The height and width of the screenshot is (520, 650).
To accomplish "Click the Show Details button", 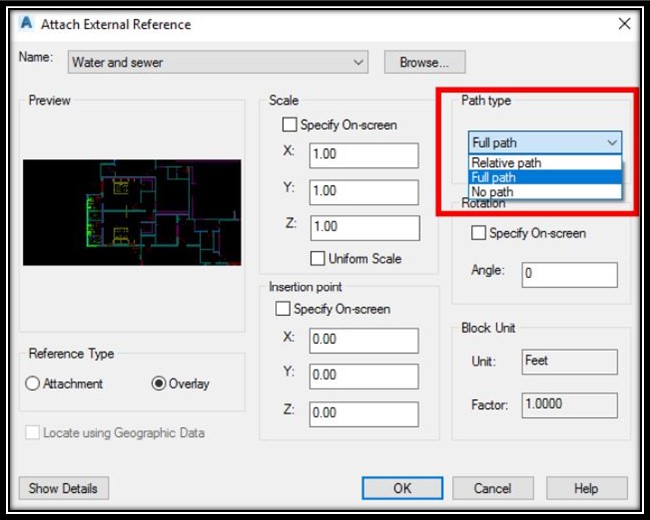I will 63,488.
